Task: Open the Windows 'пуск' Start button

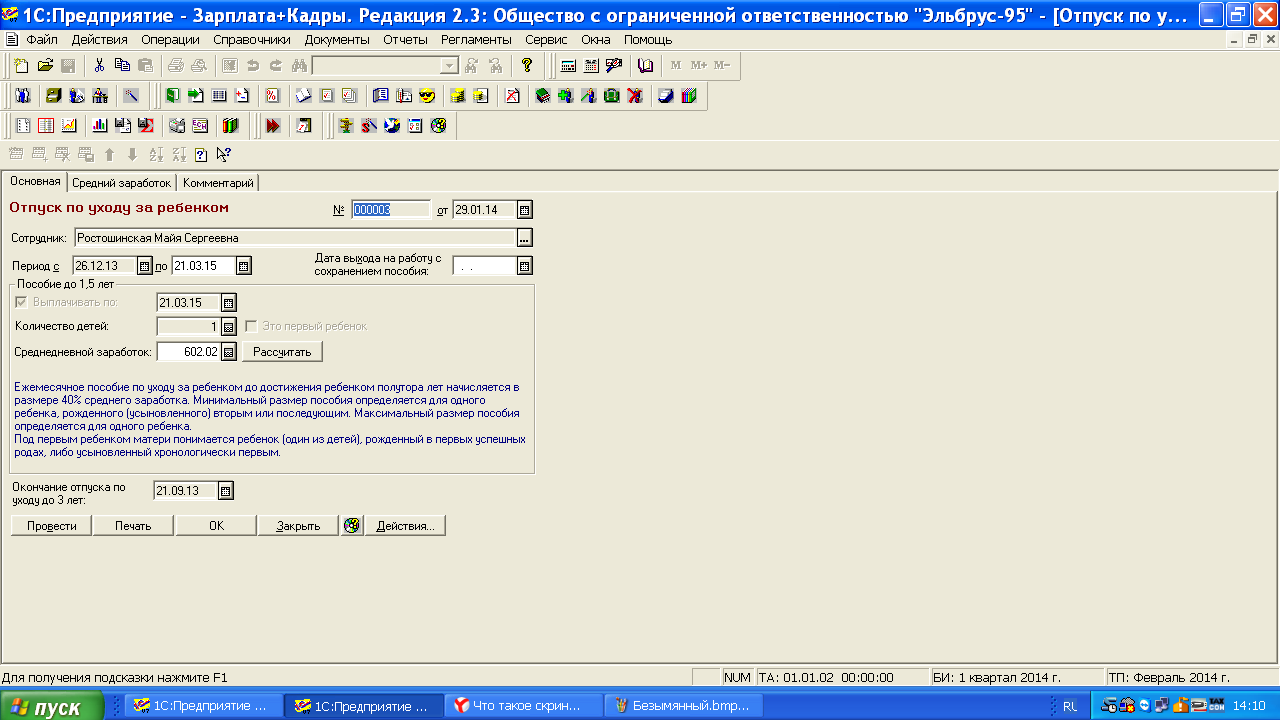Action: 52,706
